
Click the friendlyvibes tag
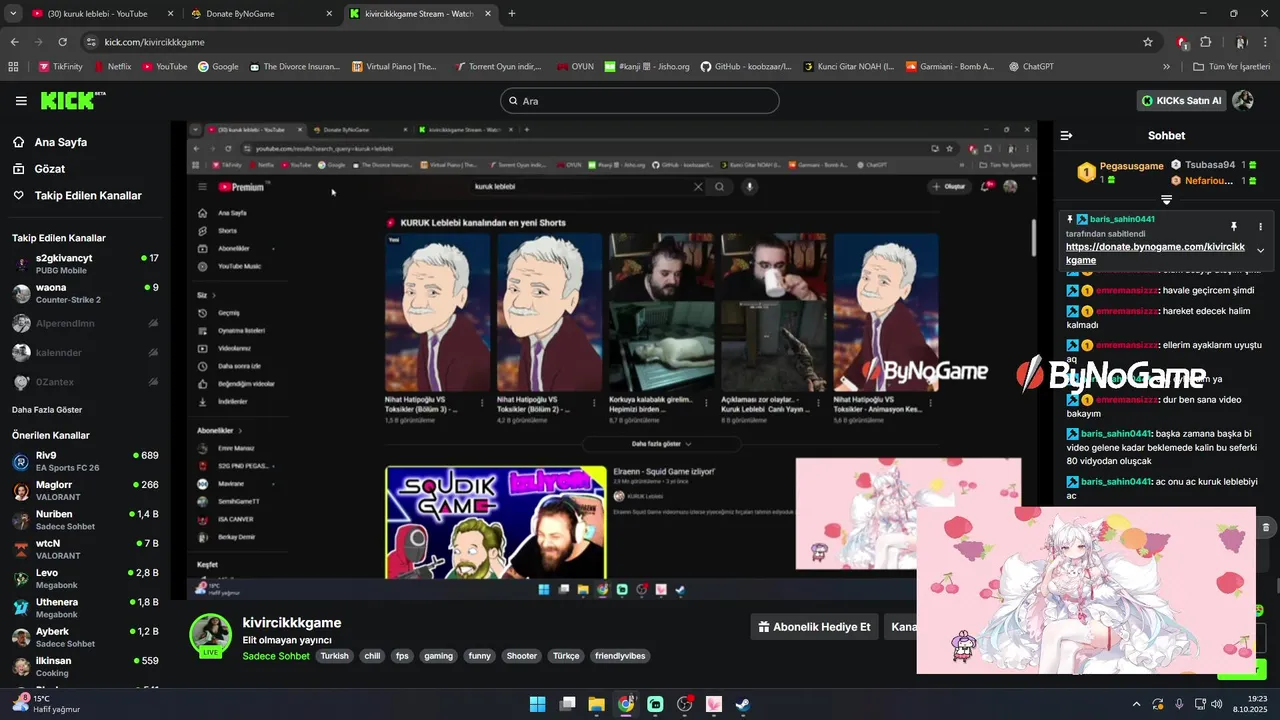(620, 656)
